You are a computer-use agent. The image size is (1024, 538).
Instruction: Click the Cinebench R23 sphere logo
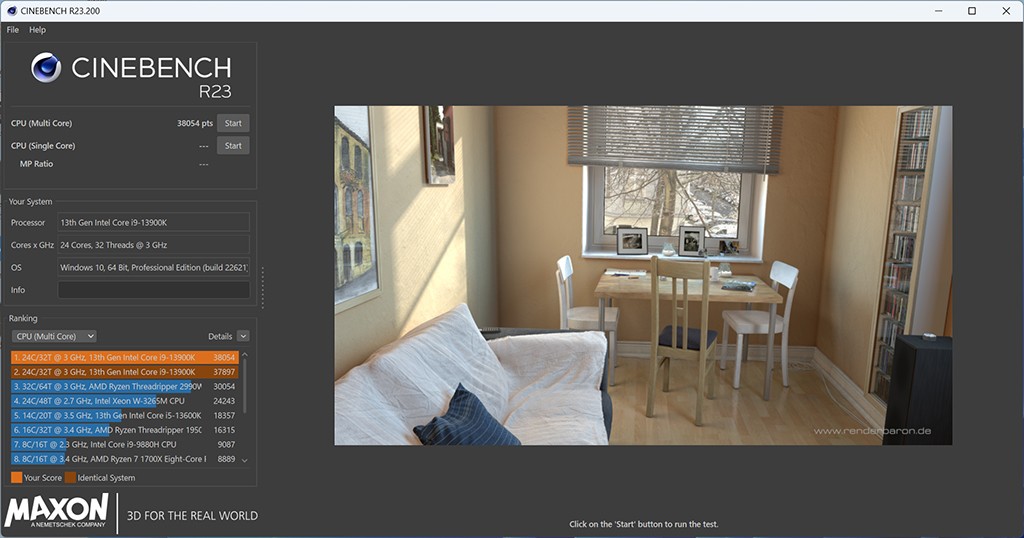click(46, 67)
